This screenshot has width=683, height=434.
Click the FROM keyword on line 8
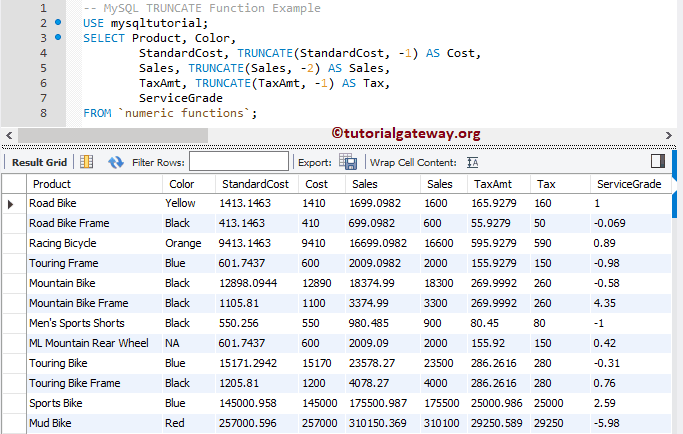click(x=97, y=113)
